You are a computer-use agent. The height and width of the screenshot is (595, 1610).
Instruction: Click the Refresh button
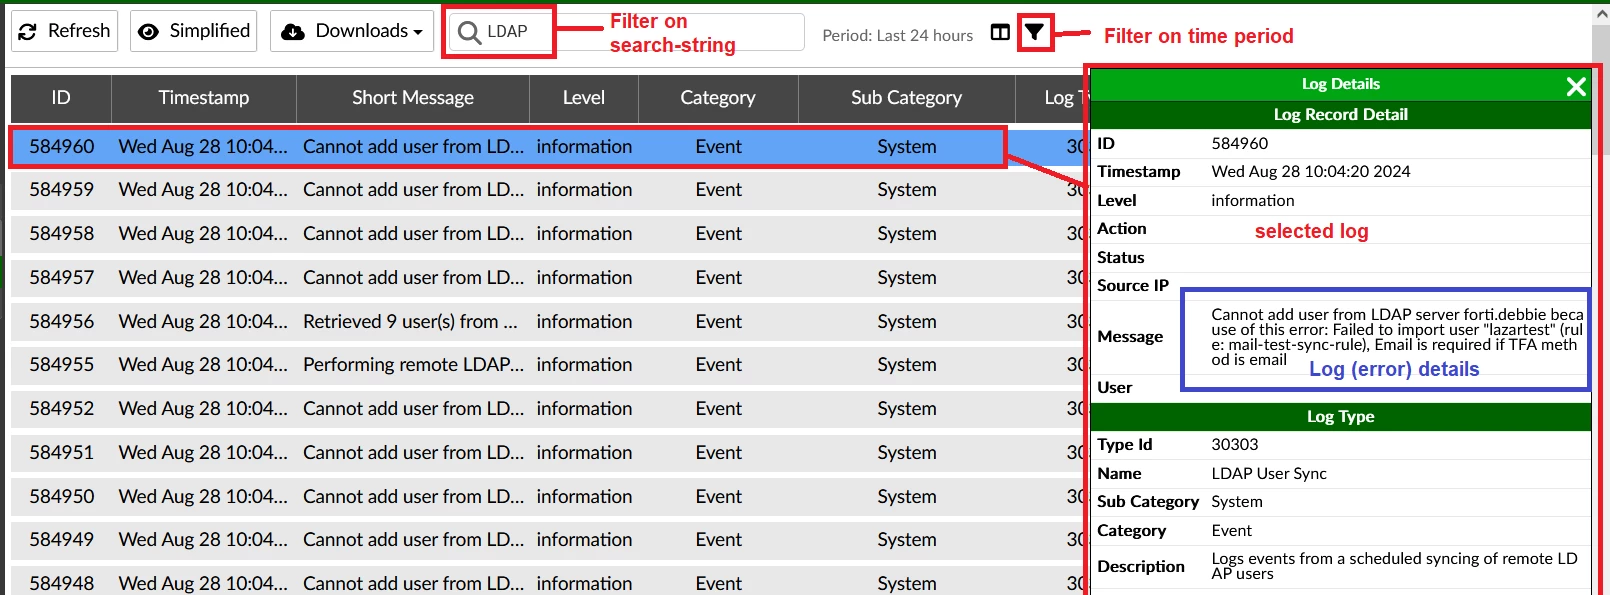click(x=65, y=31)
